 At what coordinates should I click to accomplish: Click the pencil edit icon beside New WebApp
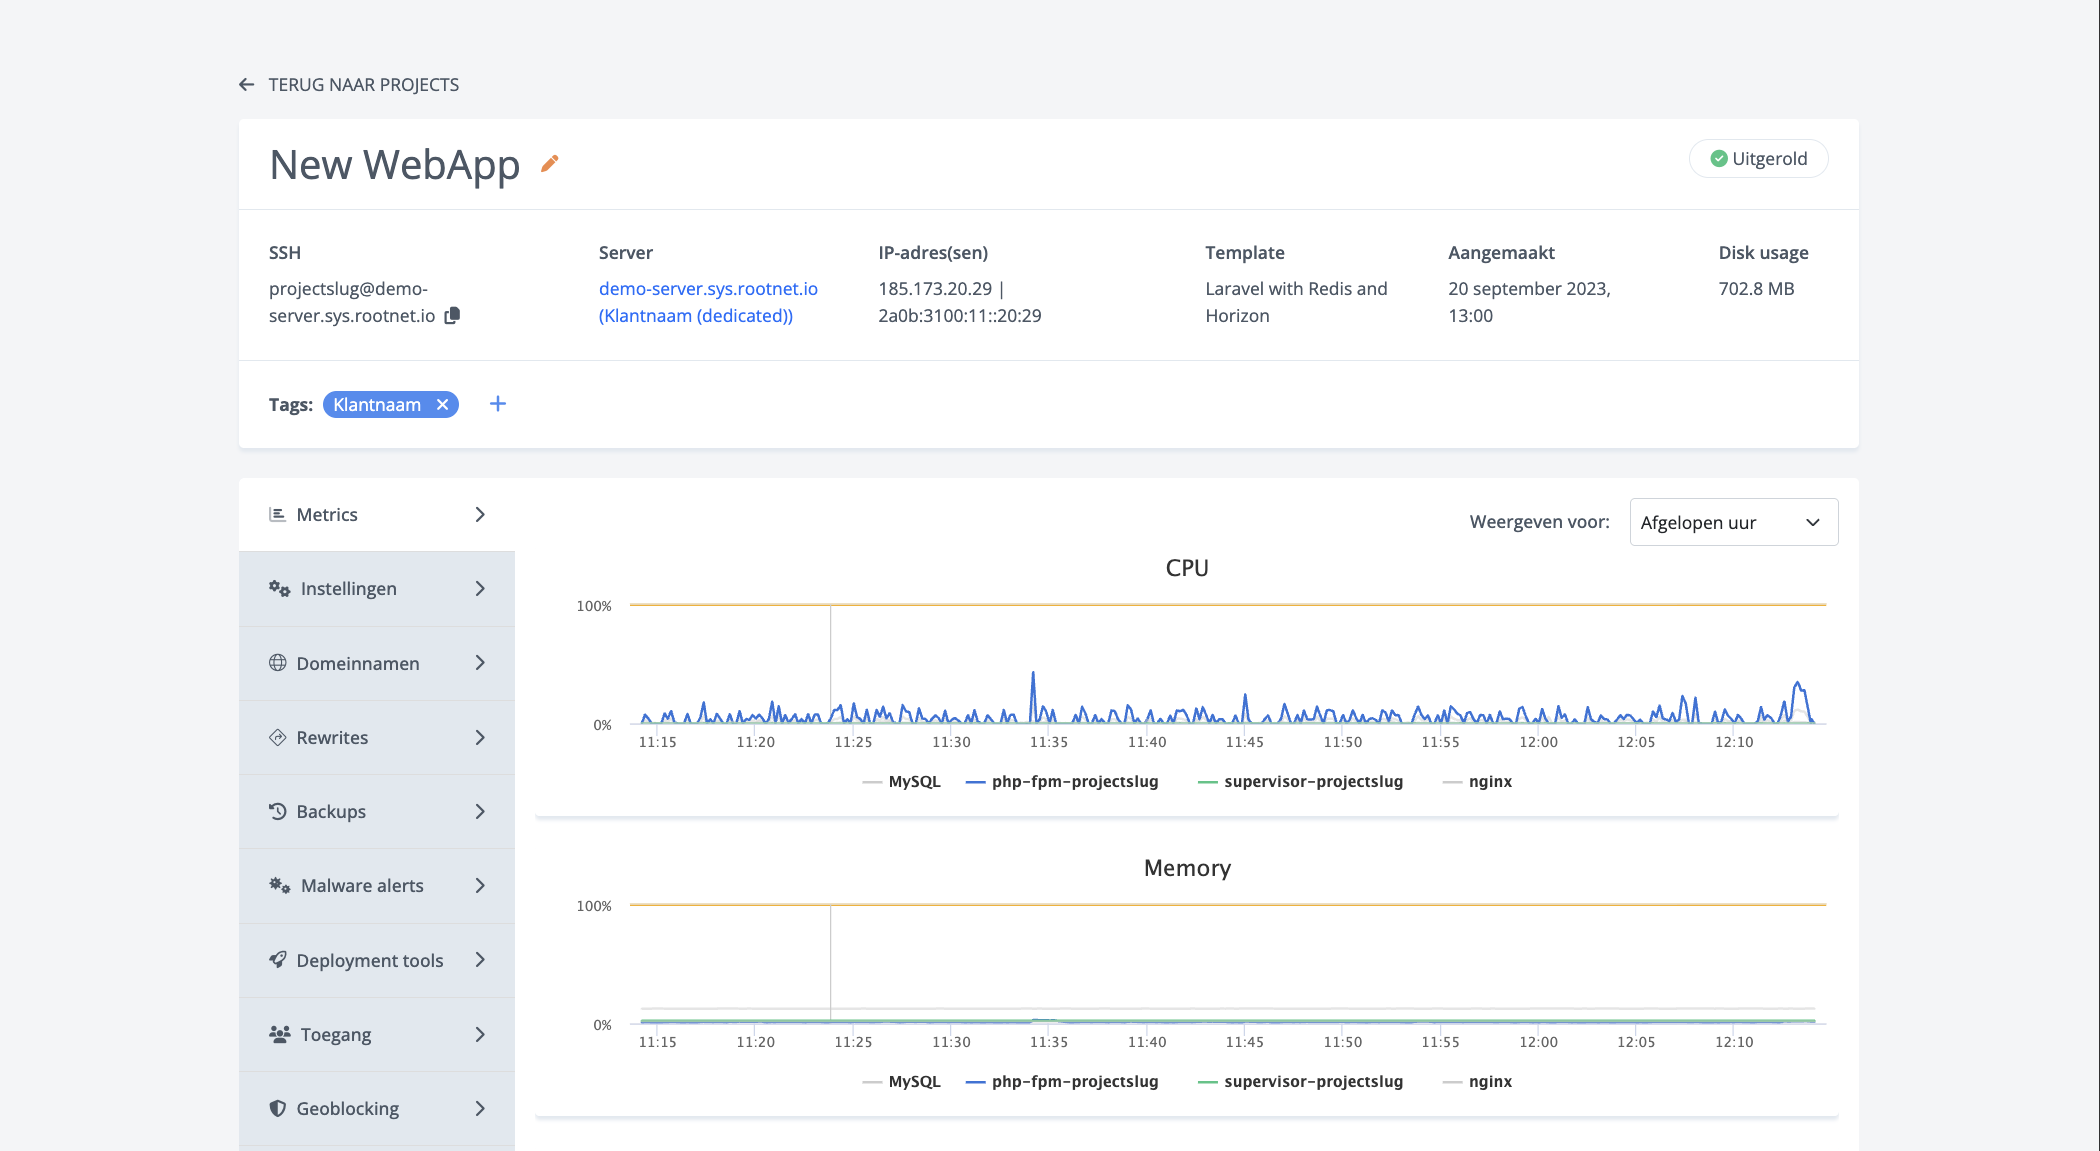(549, 163)
